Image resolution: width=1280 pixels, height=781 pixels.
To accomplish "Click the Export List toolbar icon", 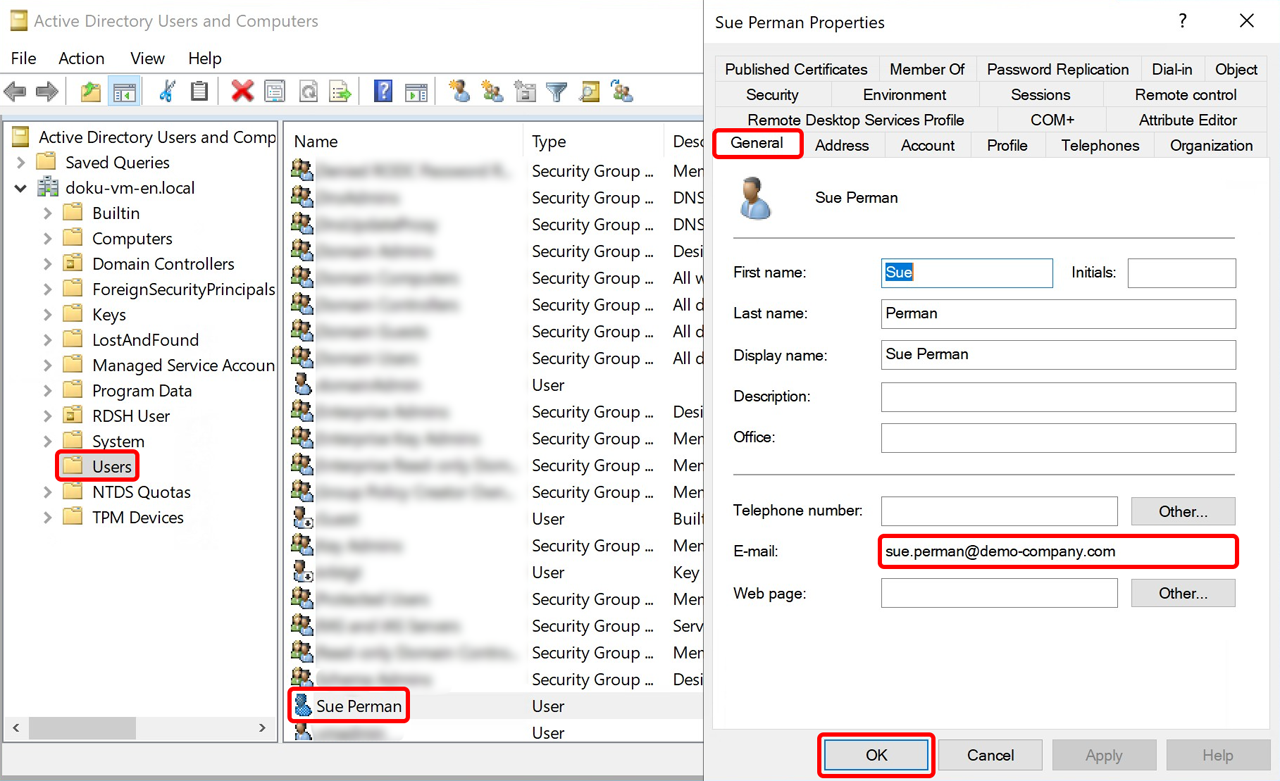I will click(340, 92).
